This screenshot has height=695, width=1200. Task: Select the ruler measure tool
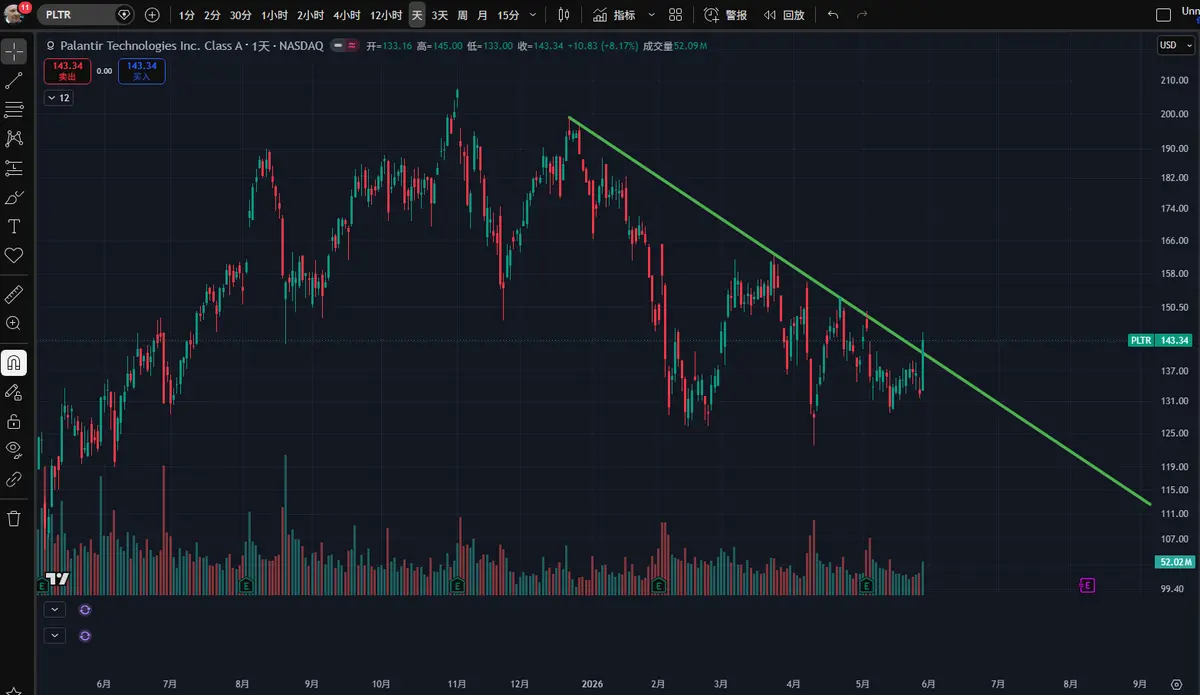coord(14,294)
